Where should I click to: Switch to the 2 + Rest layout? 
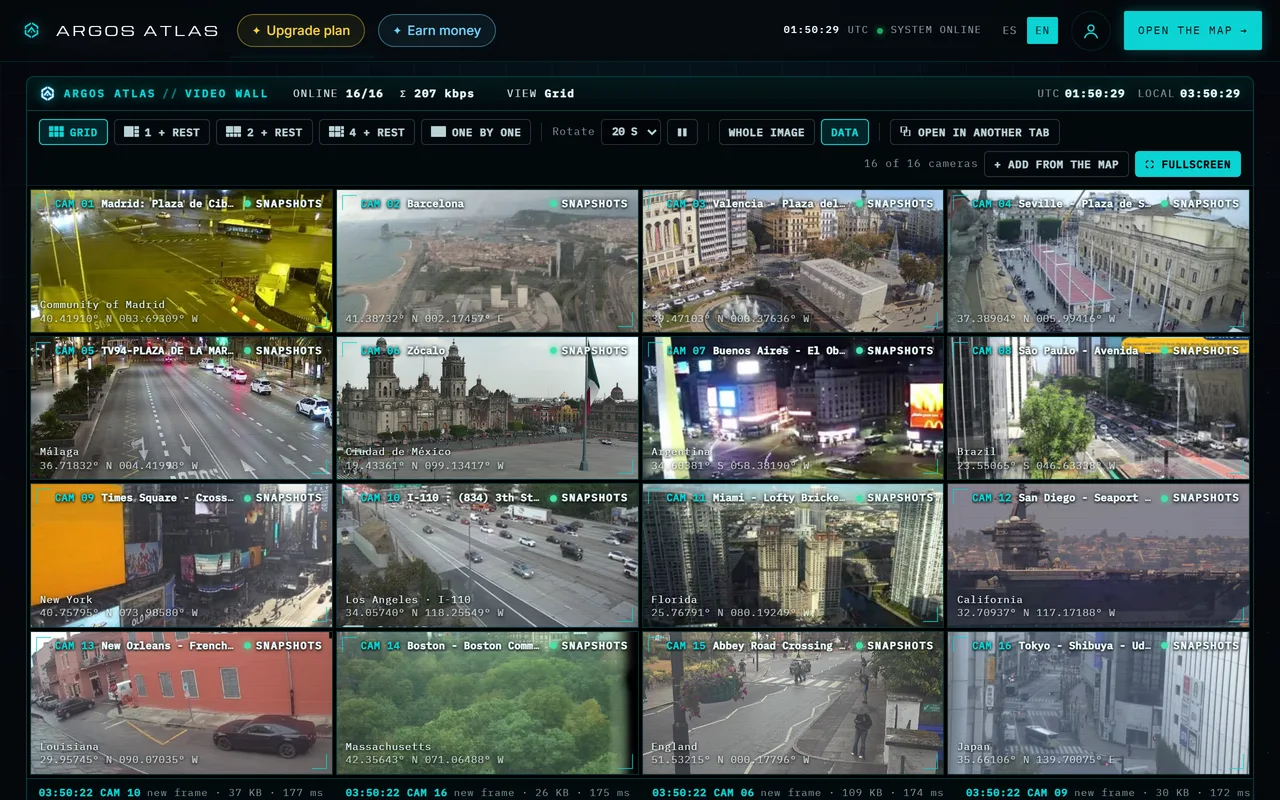(x=265, y=132)
